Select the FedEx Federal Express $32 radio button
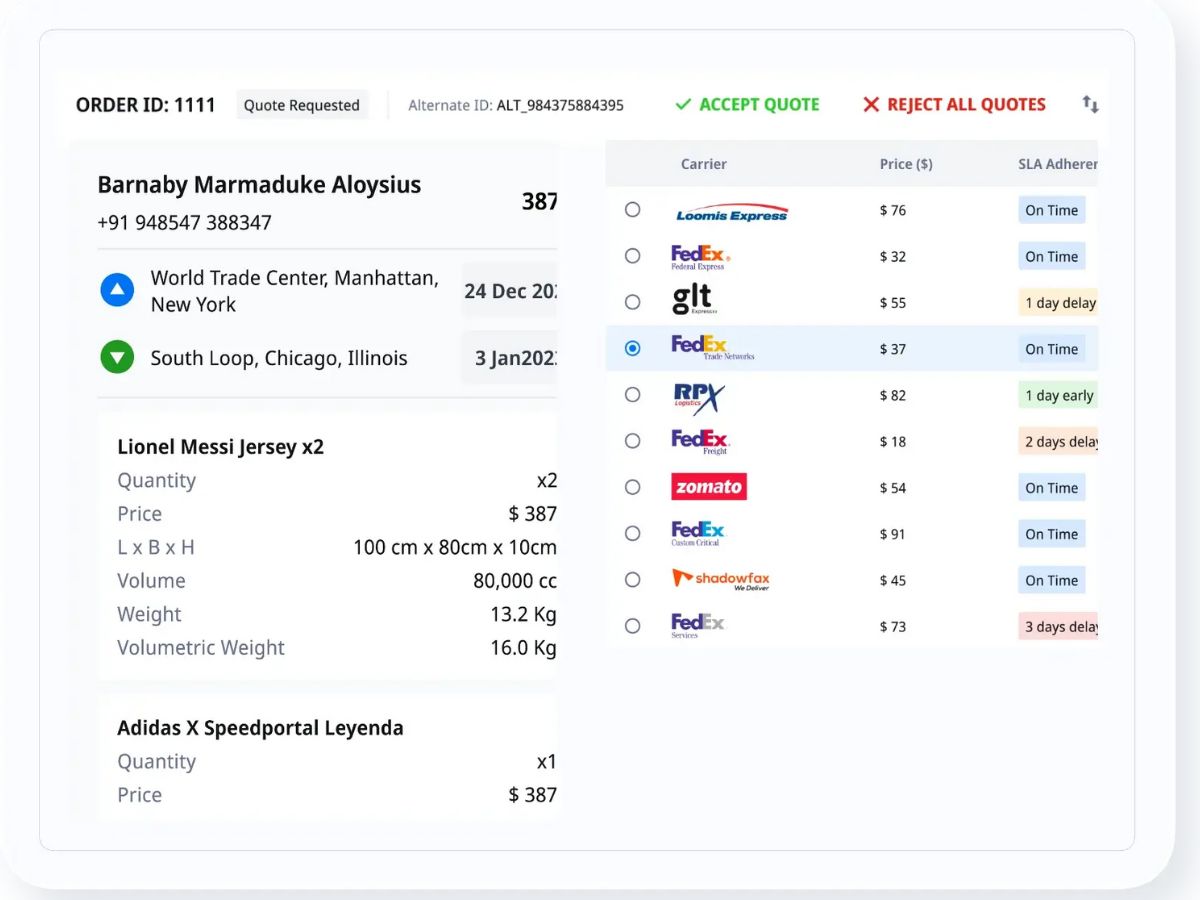 tap(633, 256)
